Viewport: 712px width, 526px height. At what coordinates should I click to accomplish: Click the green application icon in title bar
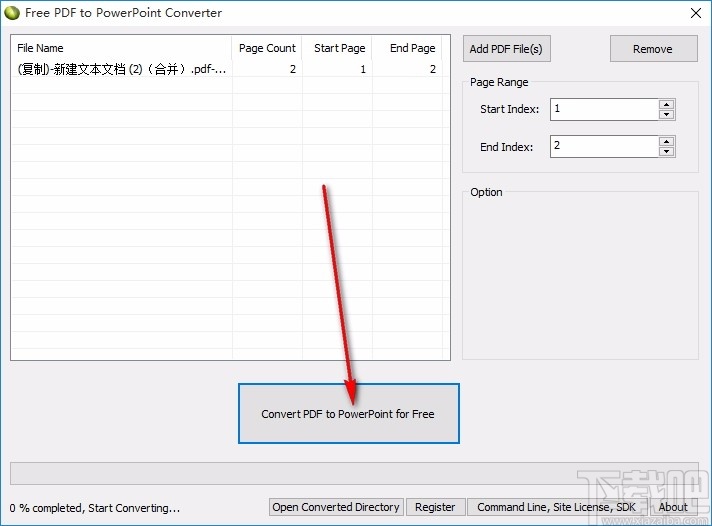point(12,13)
